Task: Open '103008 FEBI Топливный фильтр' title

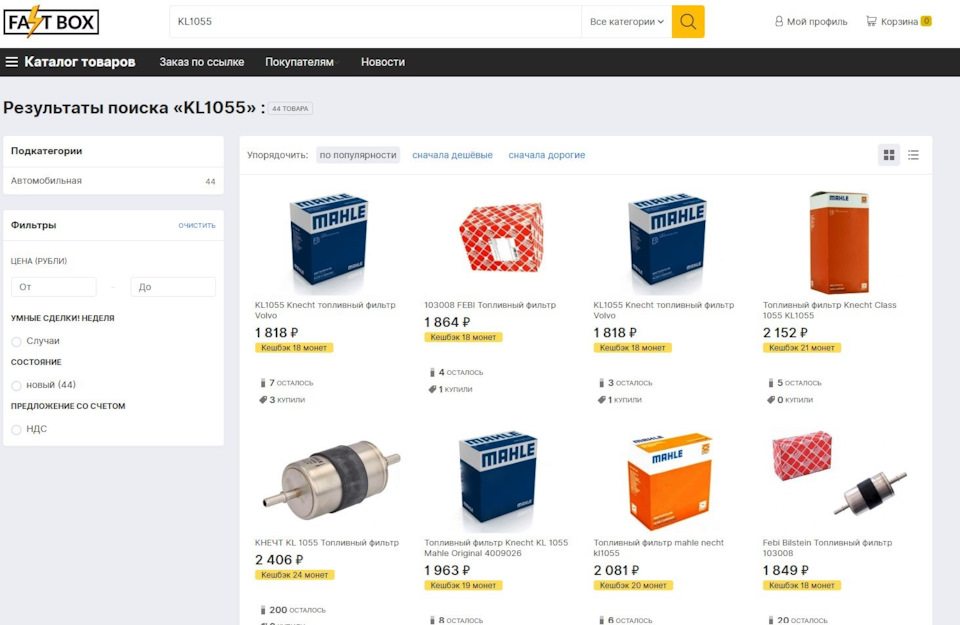Action: pyautogui.click(x=490, y=305)
